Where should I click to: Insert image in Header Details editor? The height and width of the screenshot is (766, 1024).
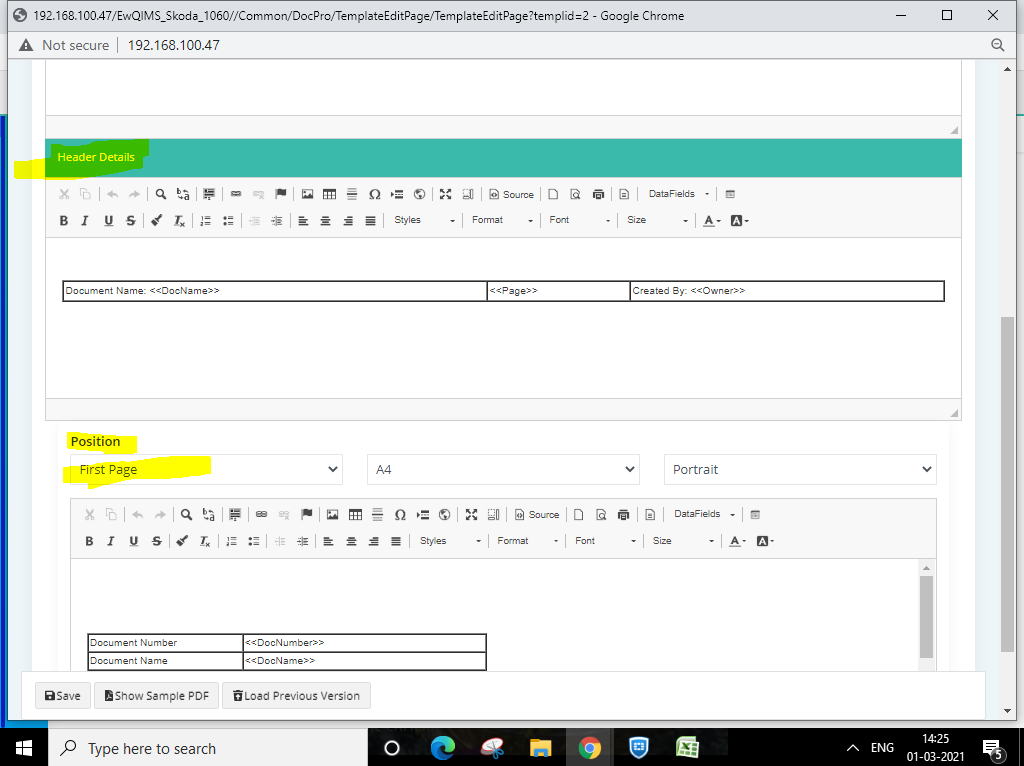(x=307, y=194)
